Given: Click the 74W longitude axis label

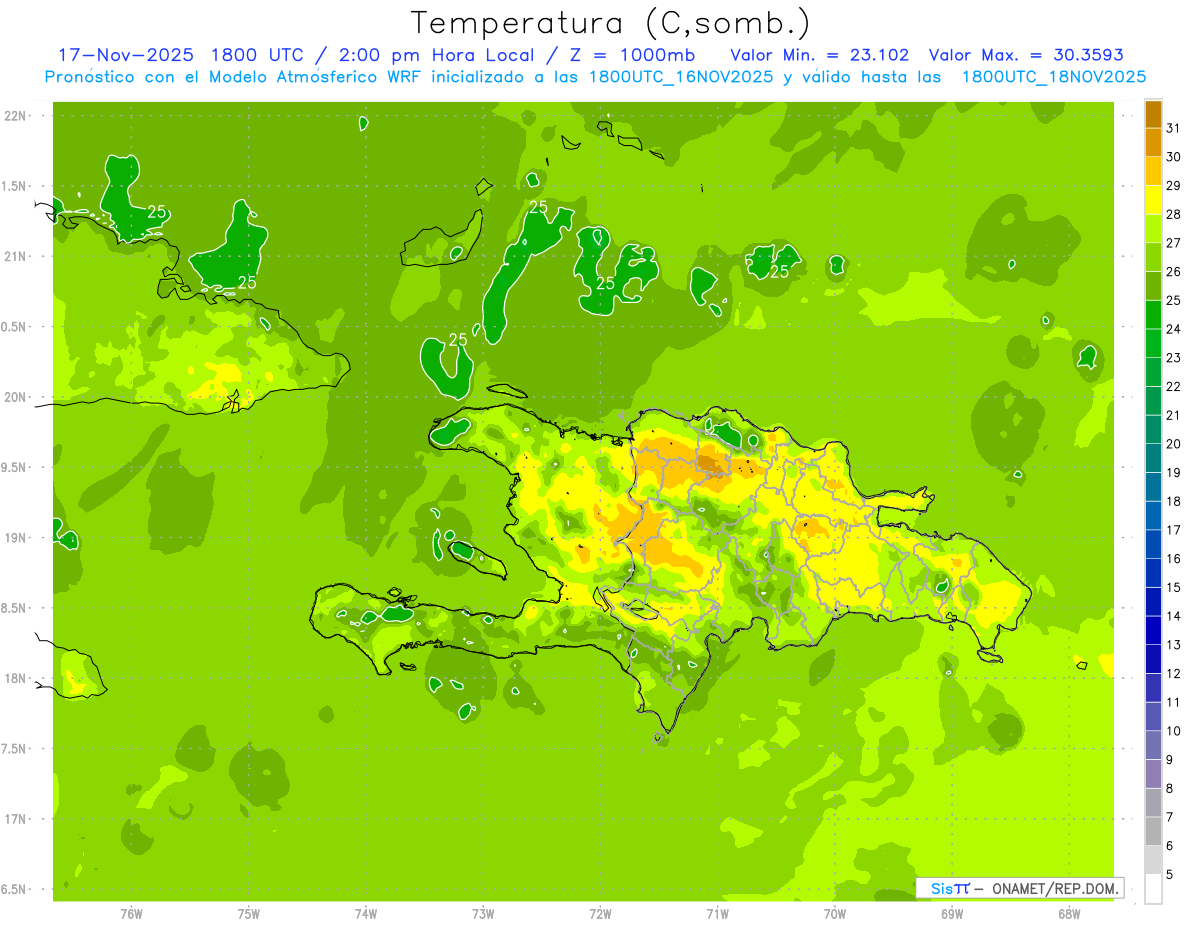Looking at the screenshot, I should [366, 914].
